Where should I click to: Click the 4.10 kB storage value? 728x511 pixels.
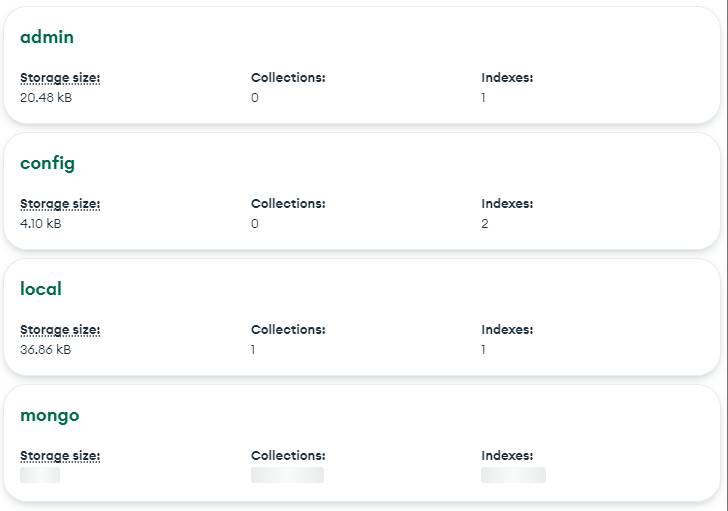41,224
